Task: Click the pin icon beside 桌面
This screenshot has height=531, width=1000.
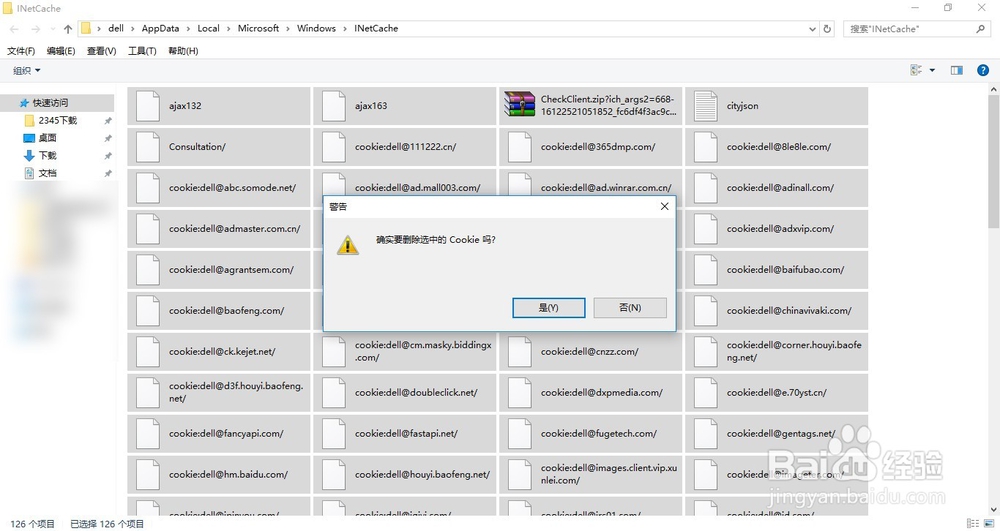Action: click(108, 138)
